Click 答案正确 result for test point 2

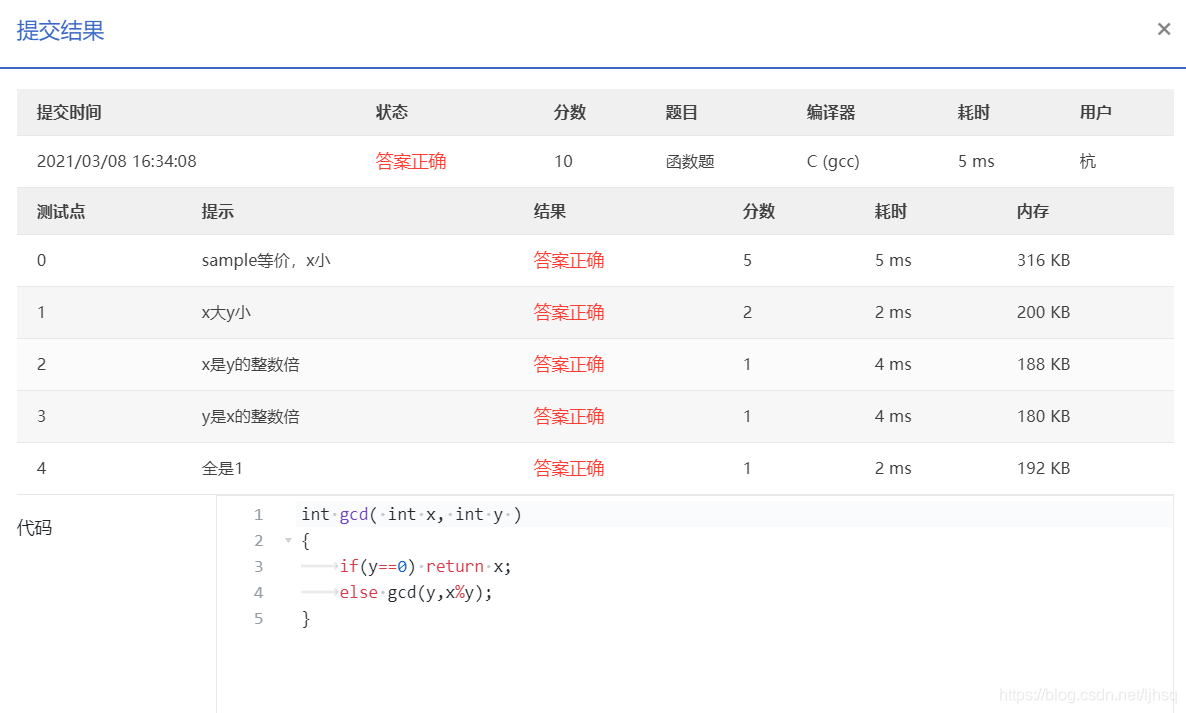(569, 364)
